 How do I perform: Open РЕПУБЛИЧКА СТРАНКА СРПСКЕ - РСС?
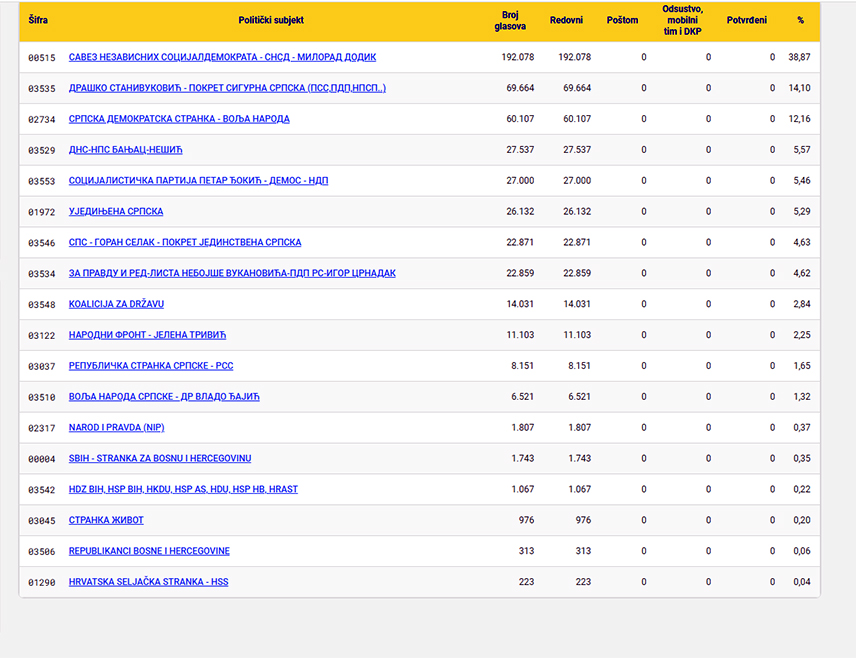click(151, 366)
